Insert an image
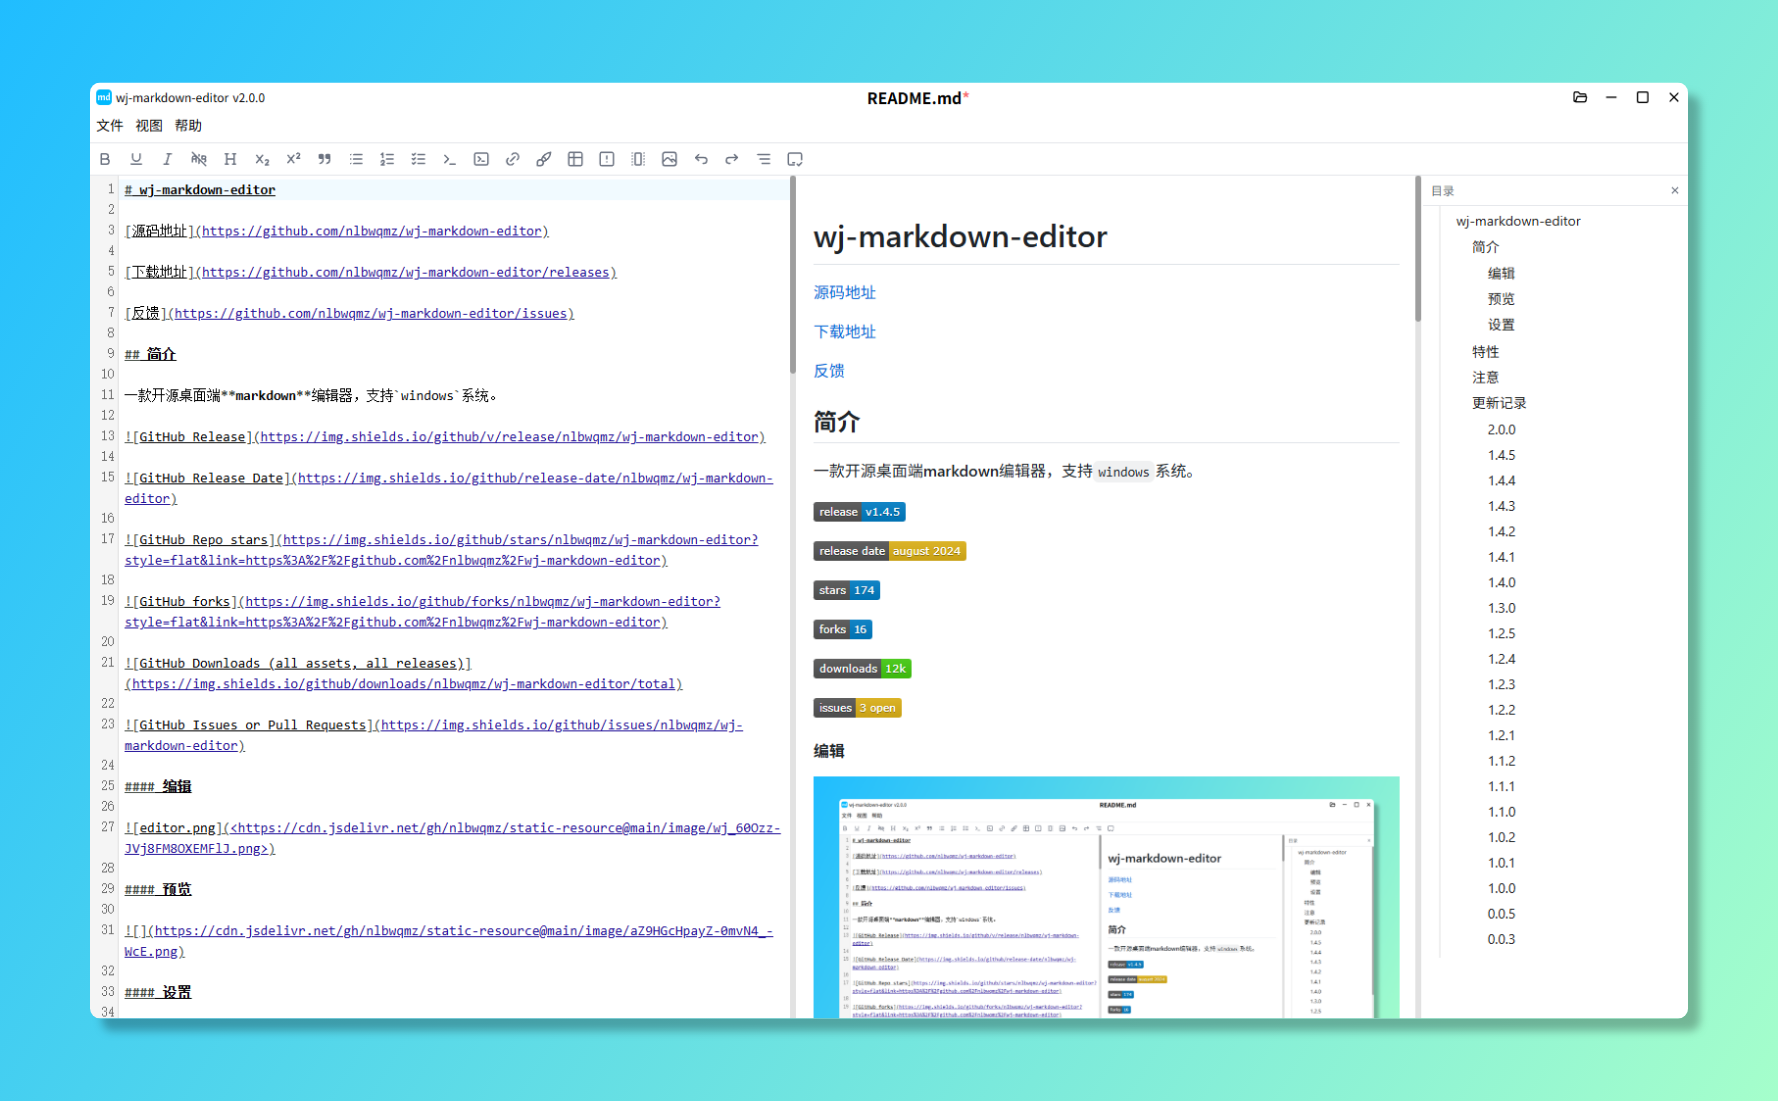This screenshot has width=1778, height=1101. [670, 159]
